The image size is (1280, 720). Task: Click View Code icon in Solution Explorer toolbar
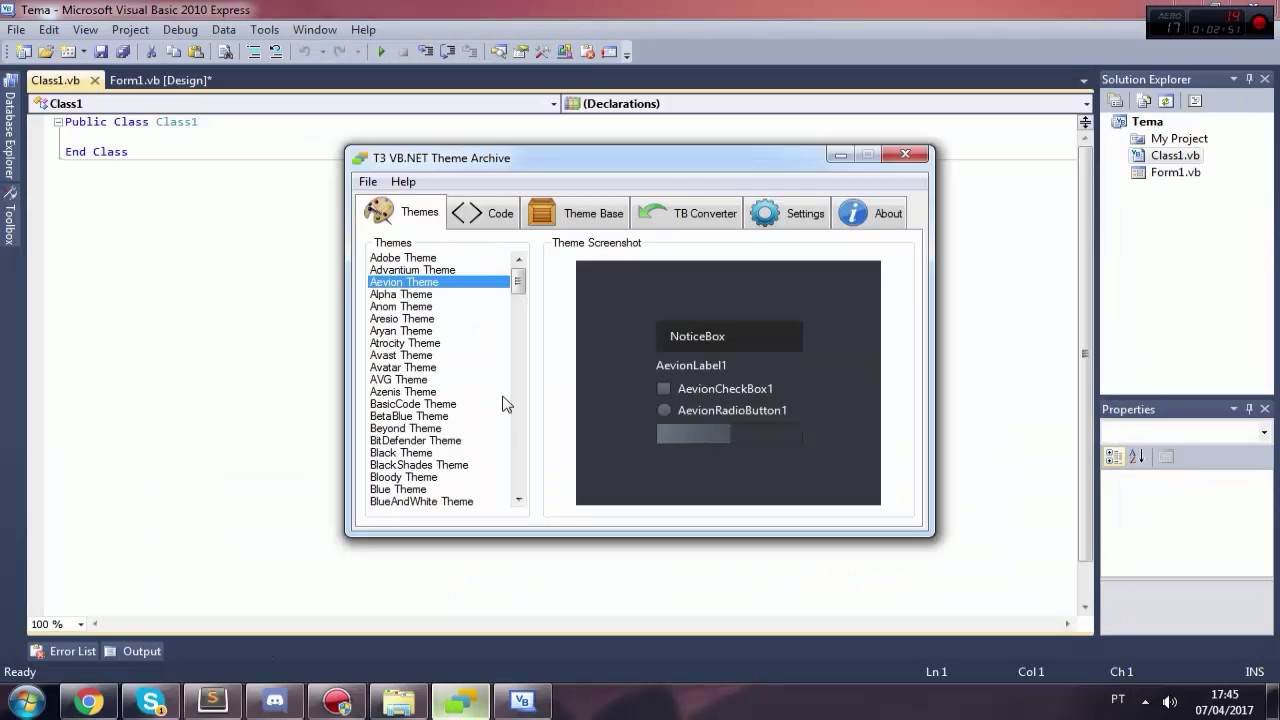(x=1195, y=101)
